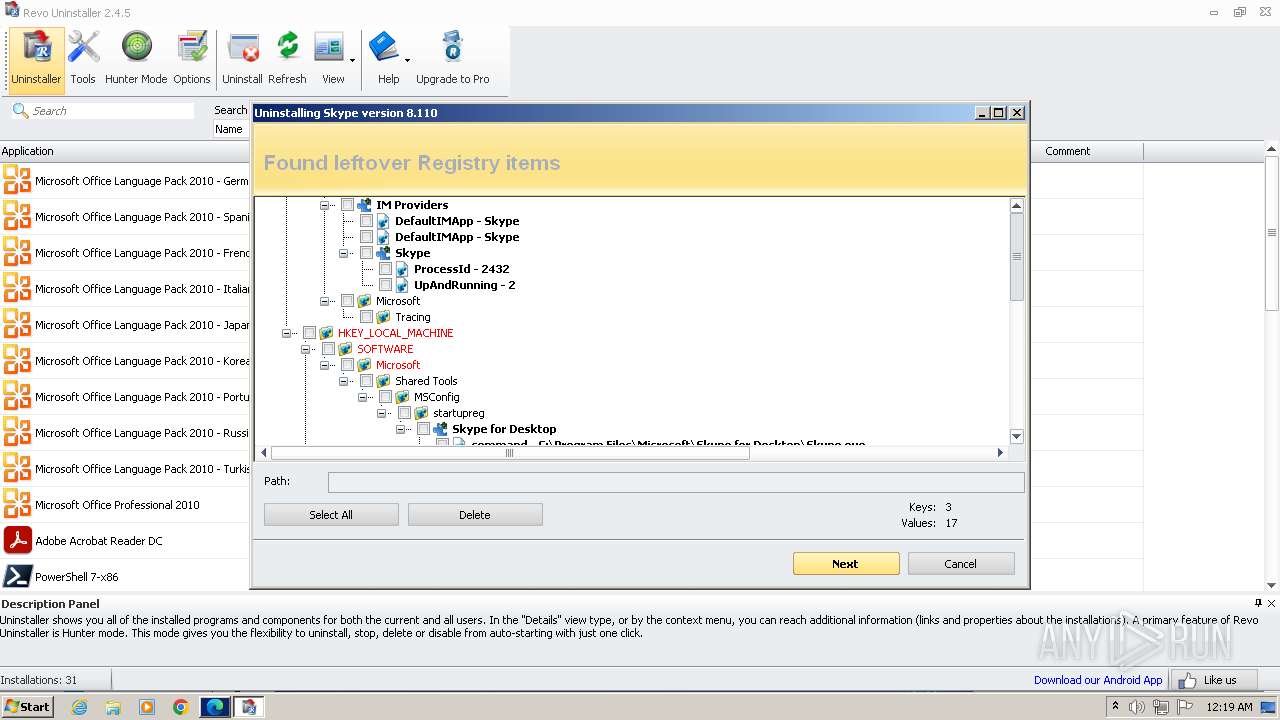1280x720 pixels.
Task: Click the Adobe Acrobat Reader DC icon
Action: (18, 540)
